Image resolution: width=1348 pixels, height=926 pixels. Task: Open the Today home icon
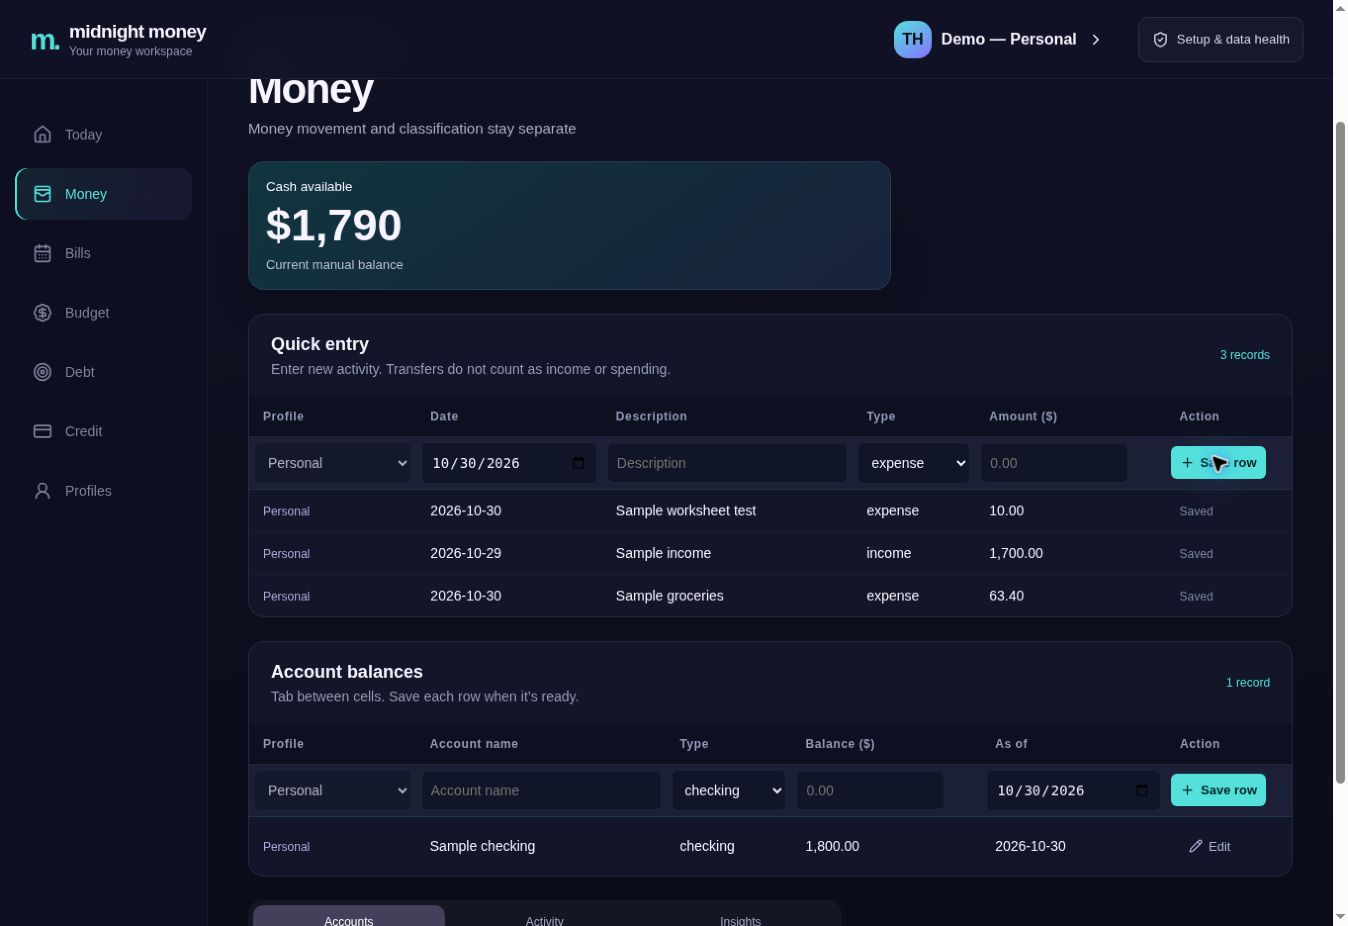tap(42, 134)
